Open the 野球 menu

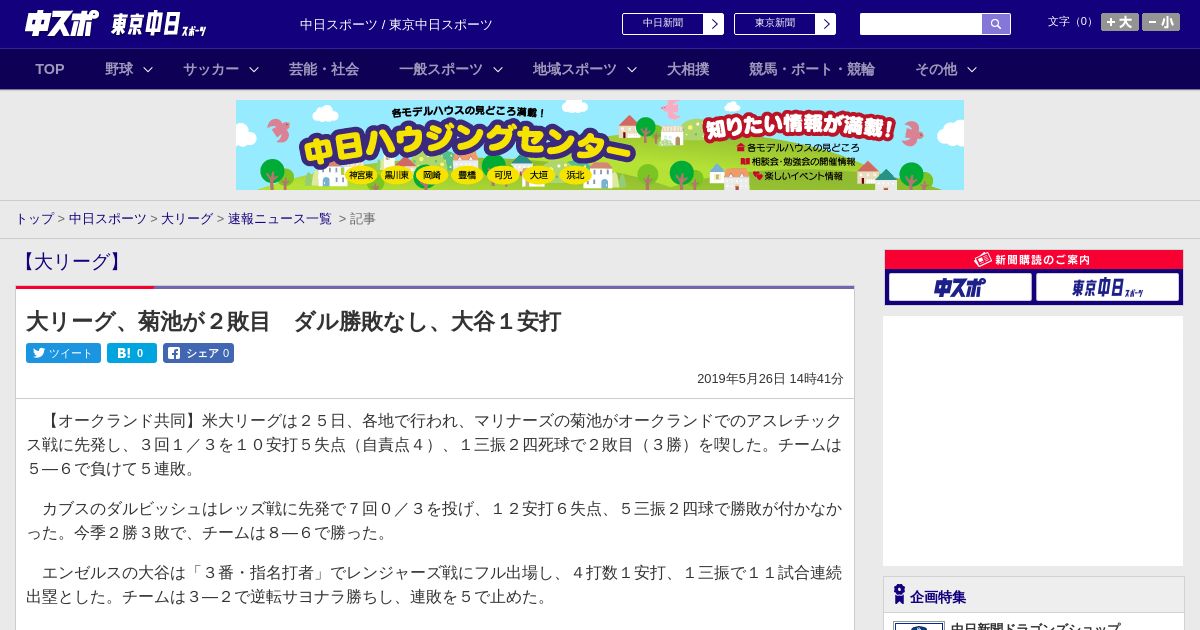click(119, 69)
